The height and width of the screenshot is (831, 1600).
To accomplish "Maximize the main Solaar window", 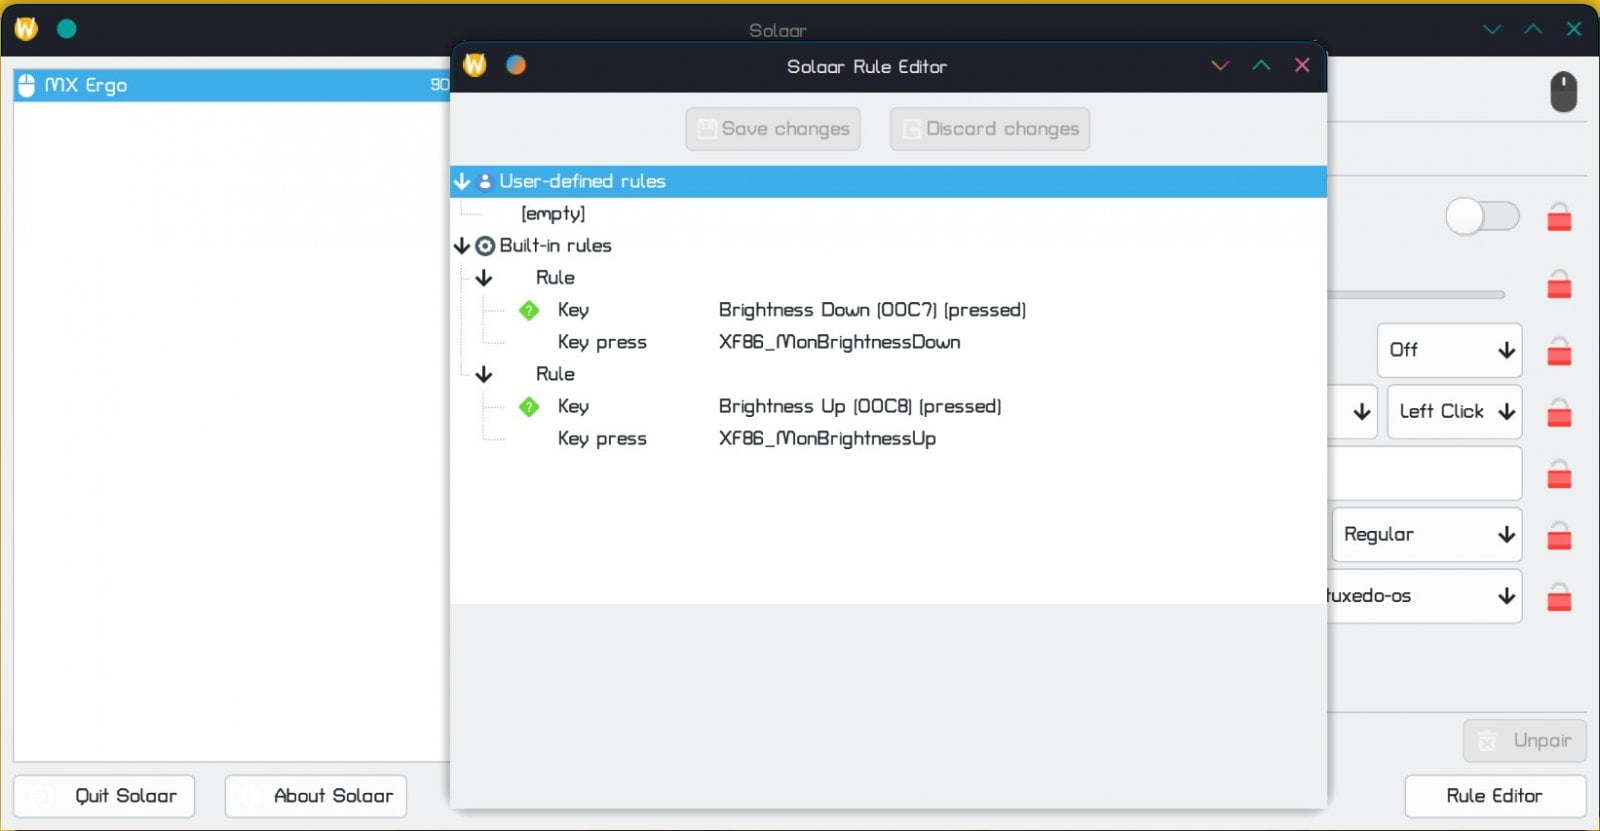I will [x=1533, y=29].
